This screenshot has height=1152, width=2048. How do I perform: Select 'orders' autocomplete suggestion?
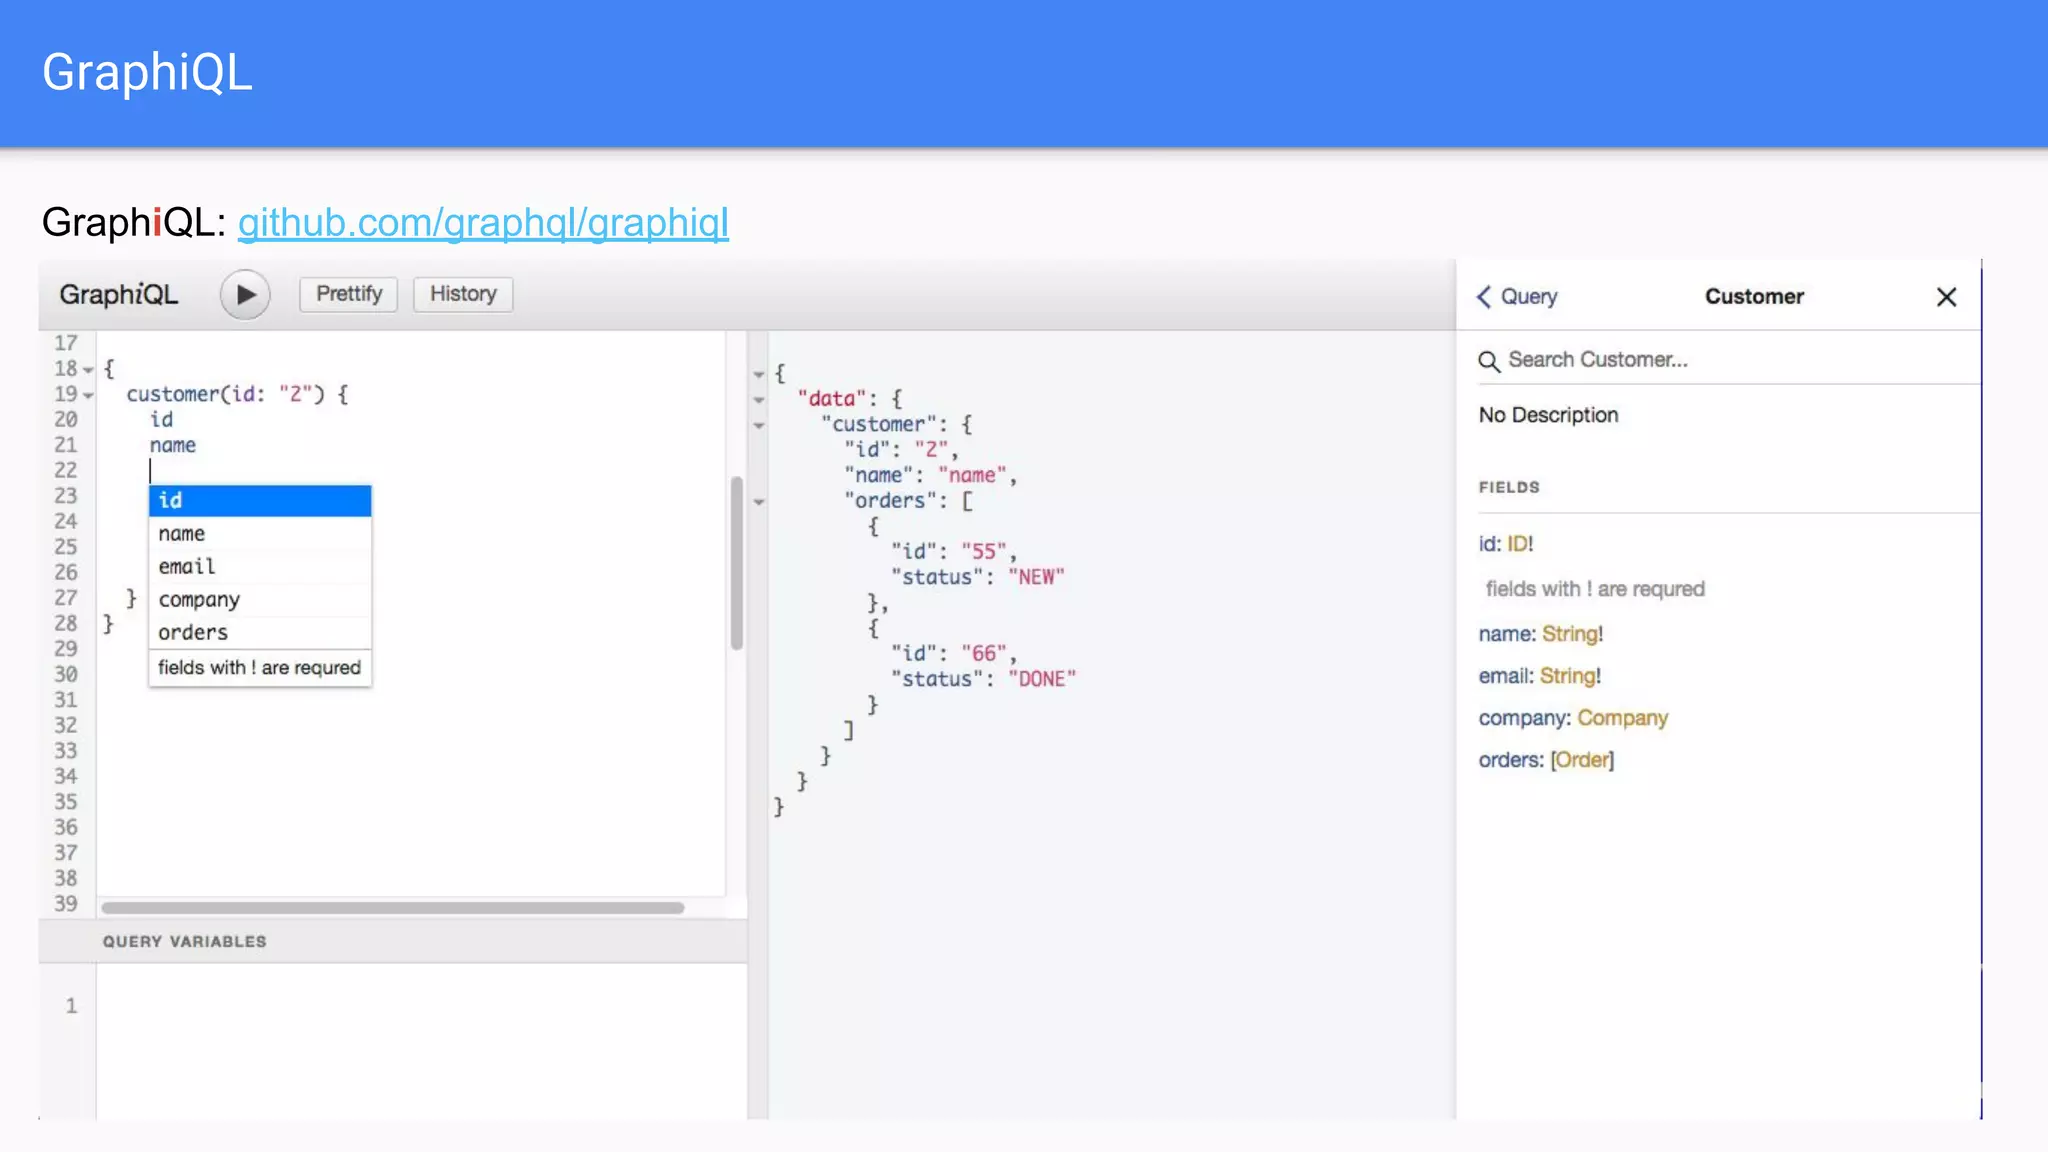pos(260,633)
